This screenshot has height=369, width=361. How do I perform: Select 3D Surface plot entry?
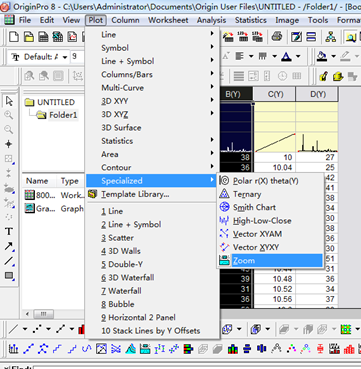click(152, 128)
